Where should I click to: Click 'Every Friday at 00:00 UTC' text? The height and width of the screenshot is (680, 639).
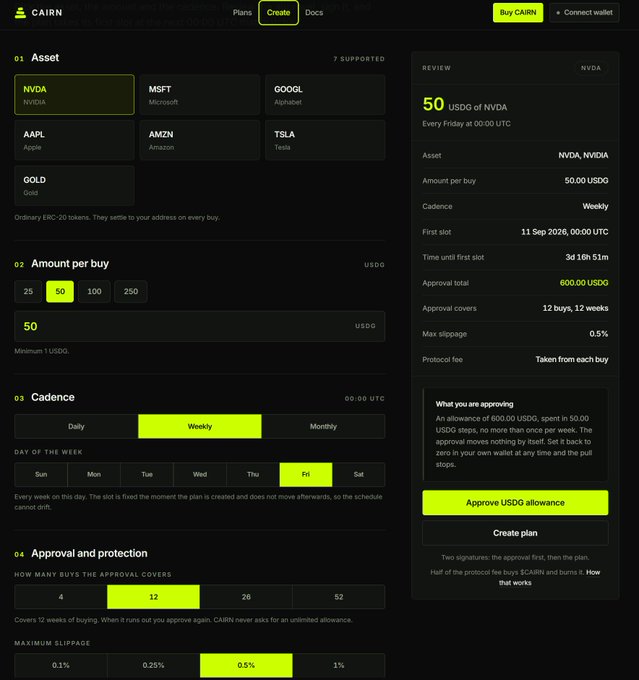point(466,124)
